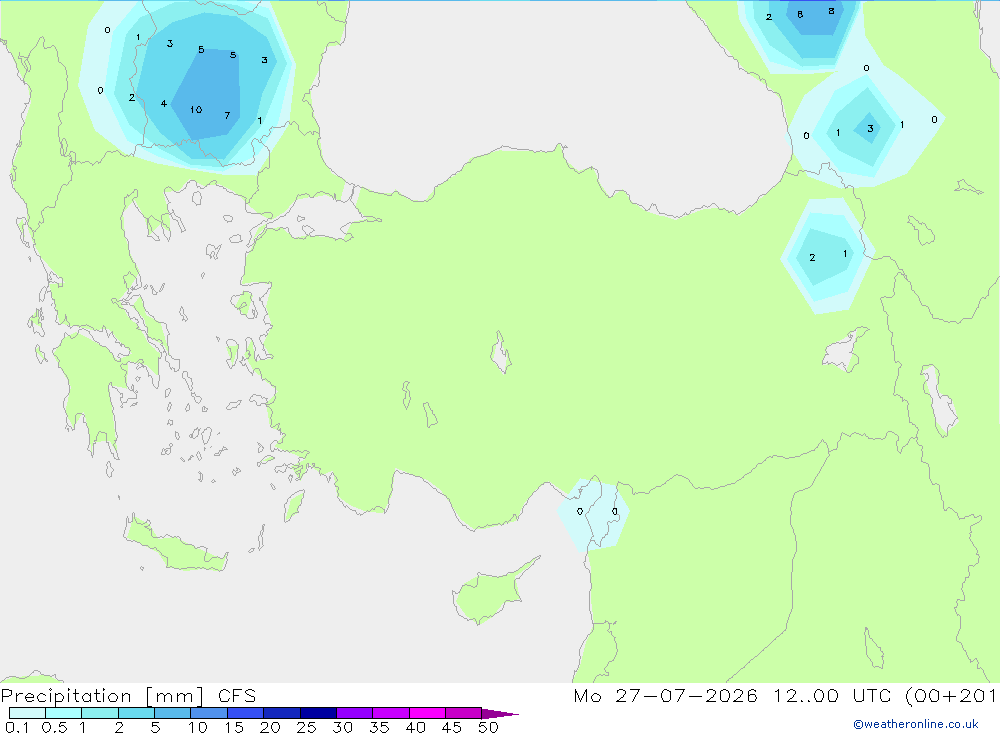The image size is (1000, 733).
Task: Click the 'Precipitation [mm] CFS' title text
Action: [x=128, y=696]
